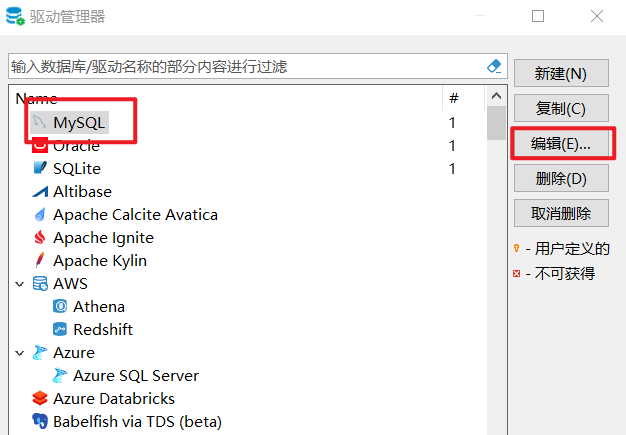The height and width of the screenshot is (435, 626).
Task: Collapse the Azure driver group
Action: click(20, 353)
